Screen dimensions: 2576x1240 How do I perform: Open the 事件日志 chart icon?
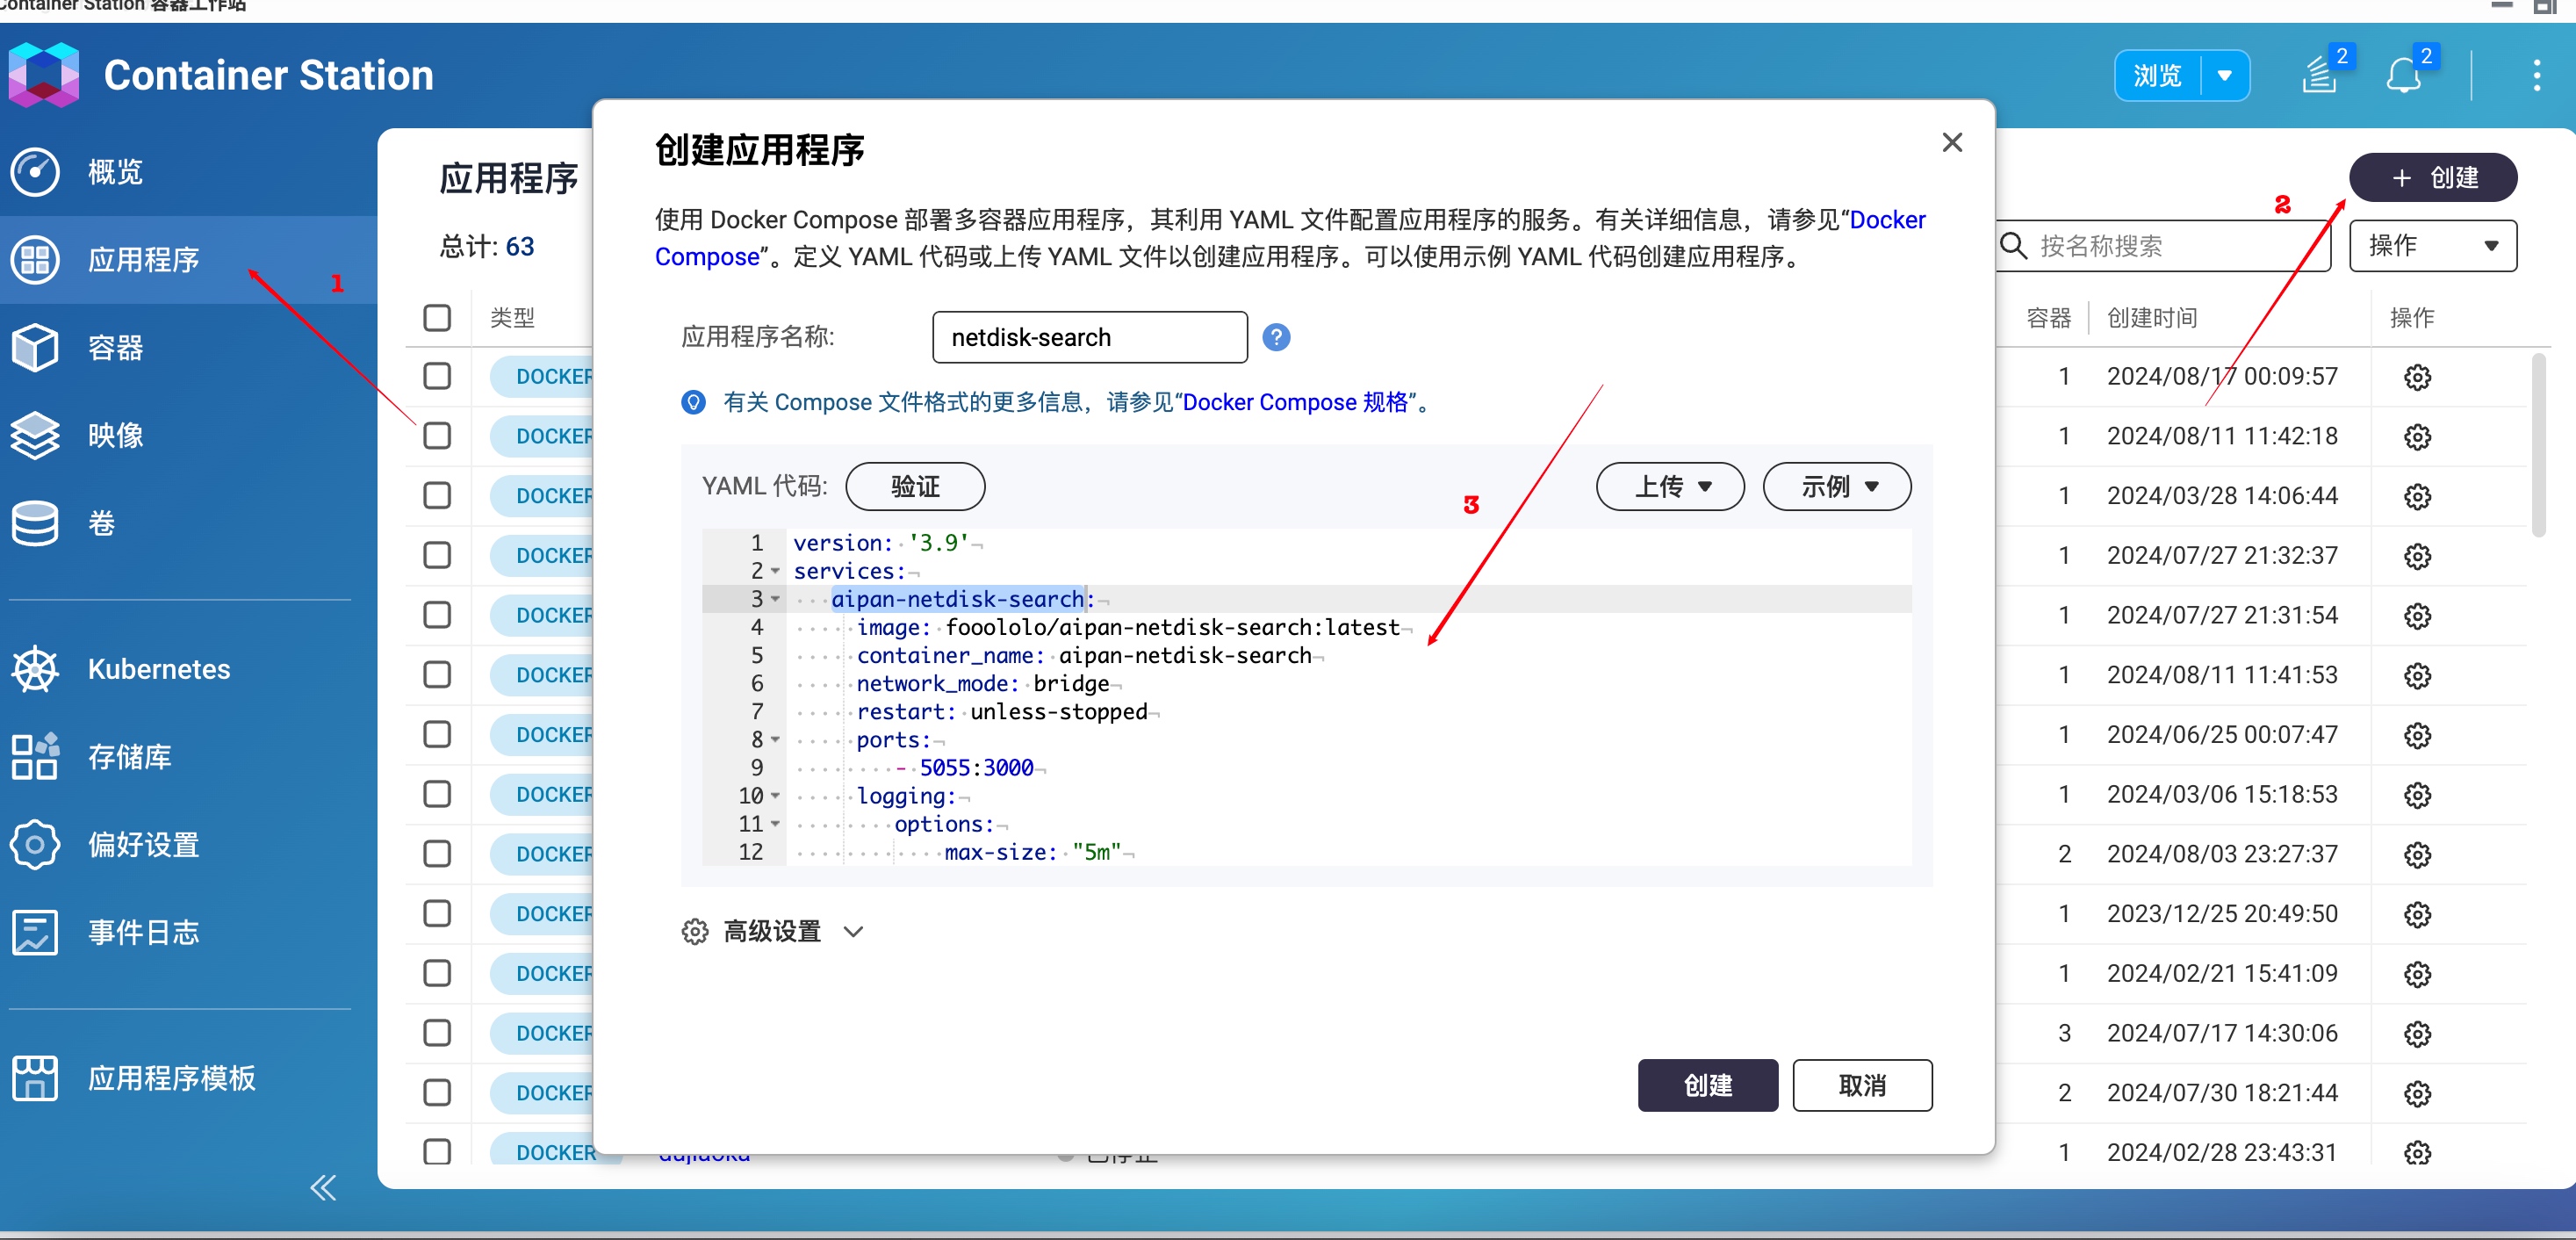tap(35, 932)
